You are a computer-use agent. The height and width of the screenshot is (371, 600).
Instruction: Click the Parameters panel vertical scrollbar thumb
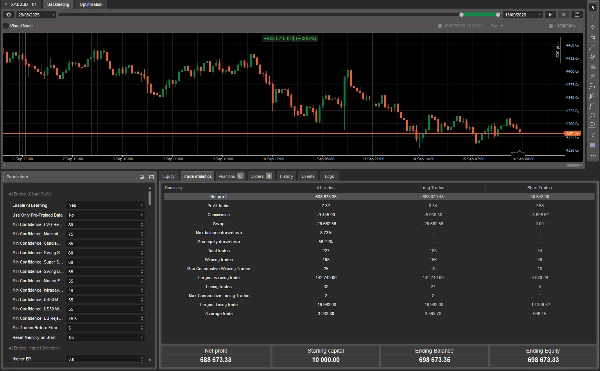pyautogui.click(x=150, y=198)
